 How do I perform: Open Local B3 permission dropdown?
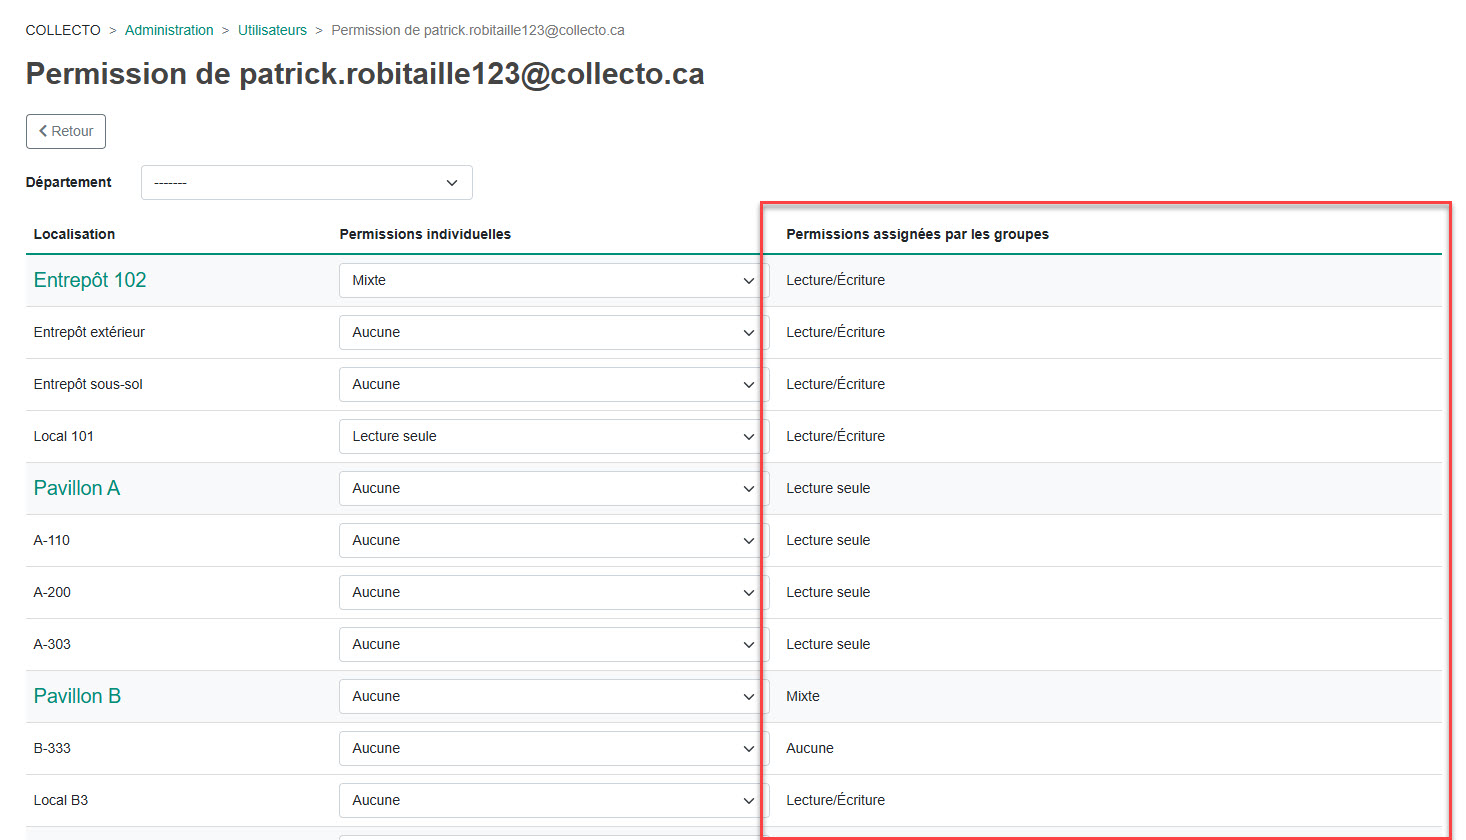(x=553, y=801)
